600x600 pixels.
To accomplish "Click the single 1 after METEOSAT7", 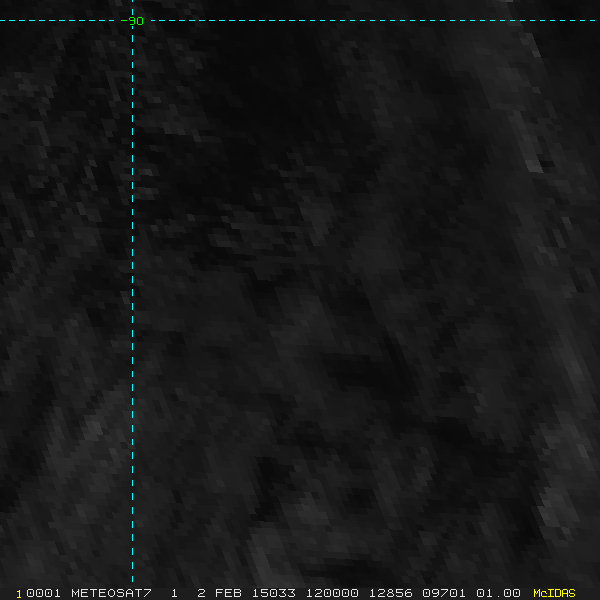I will coord(174,593).
